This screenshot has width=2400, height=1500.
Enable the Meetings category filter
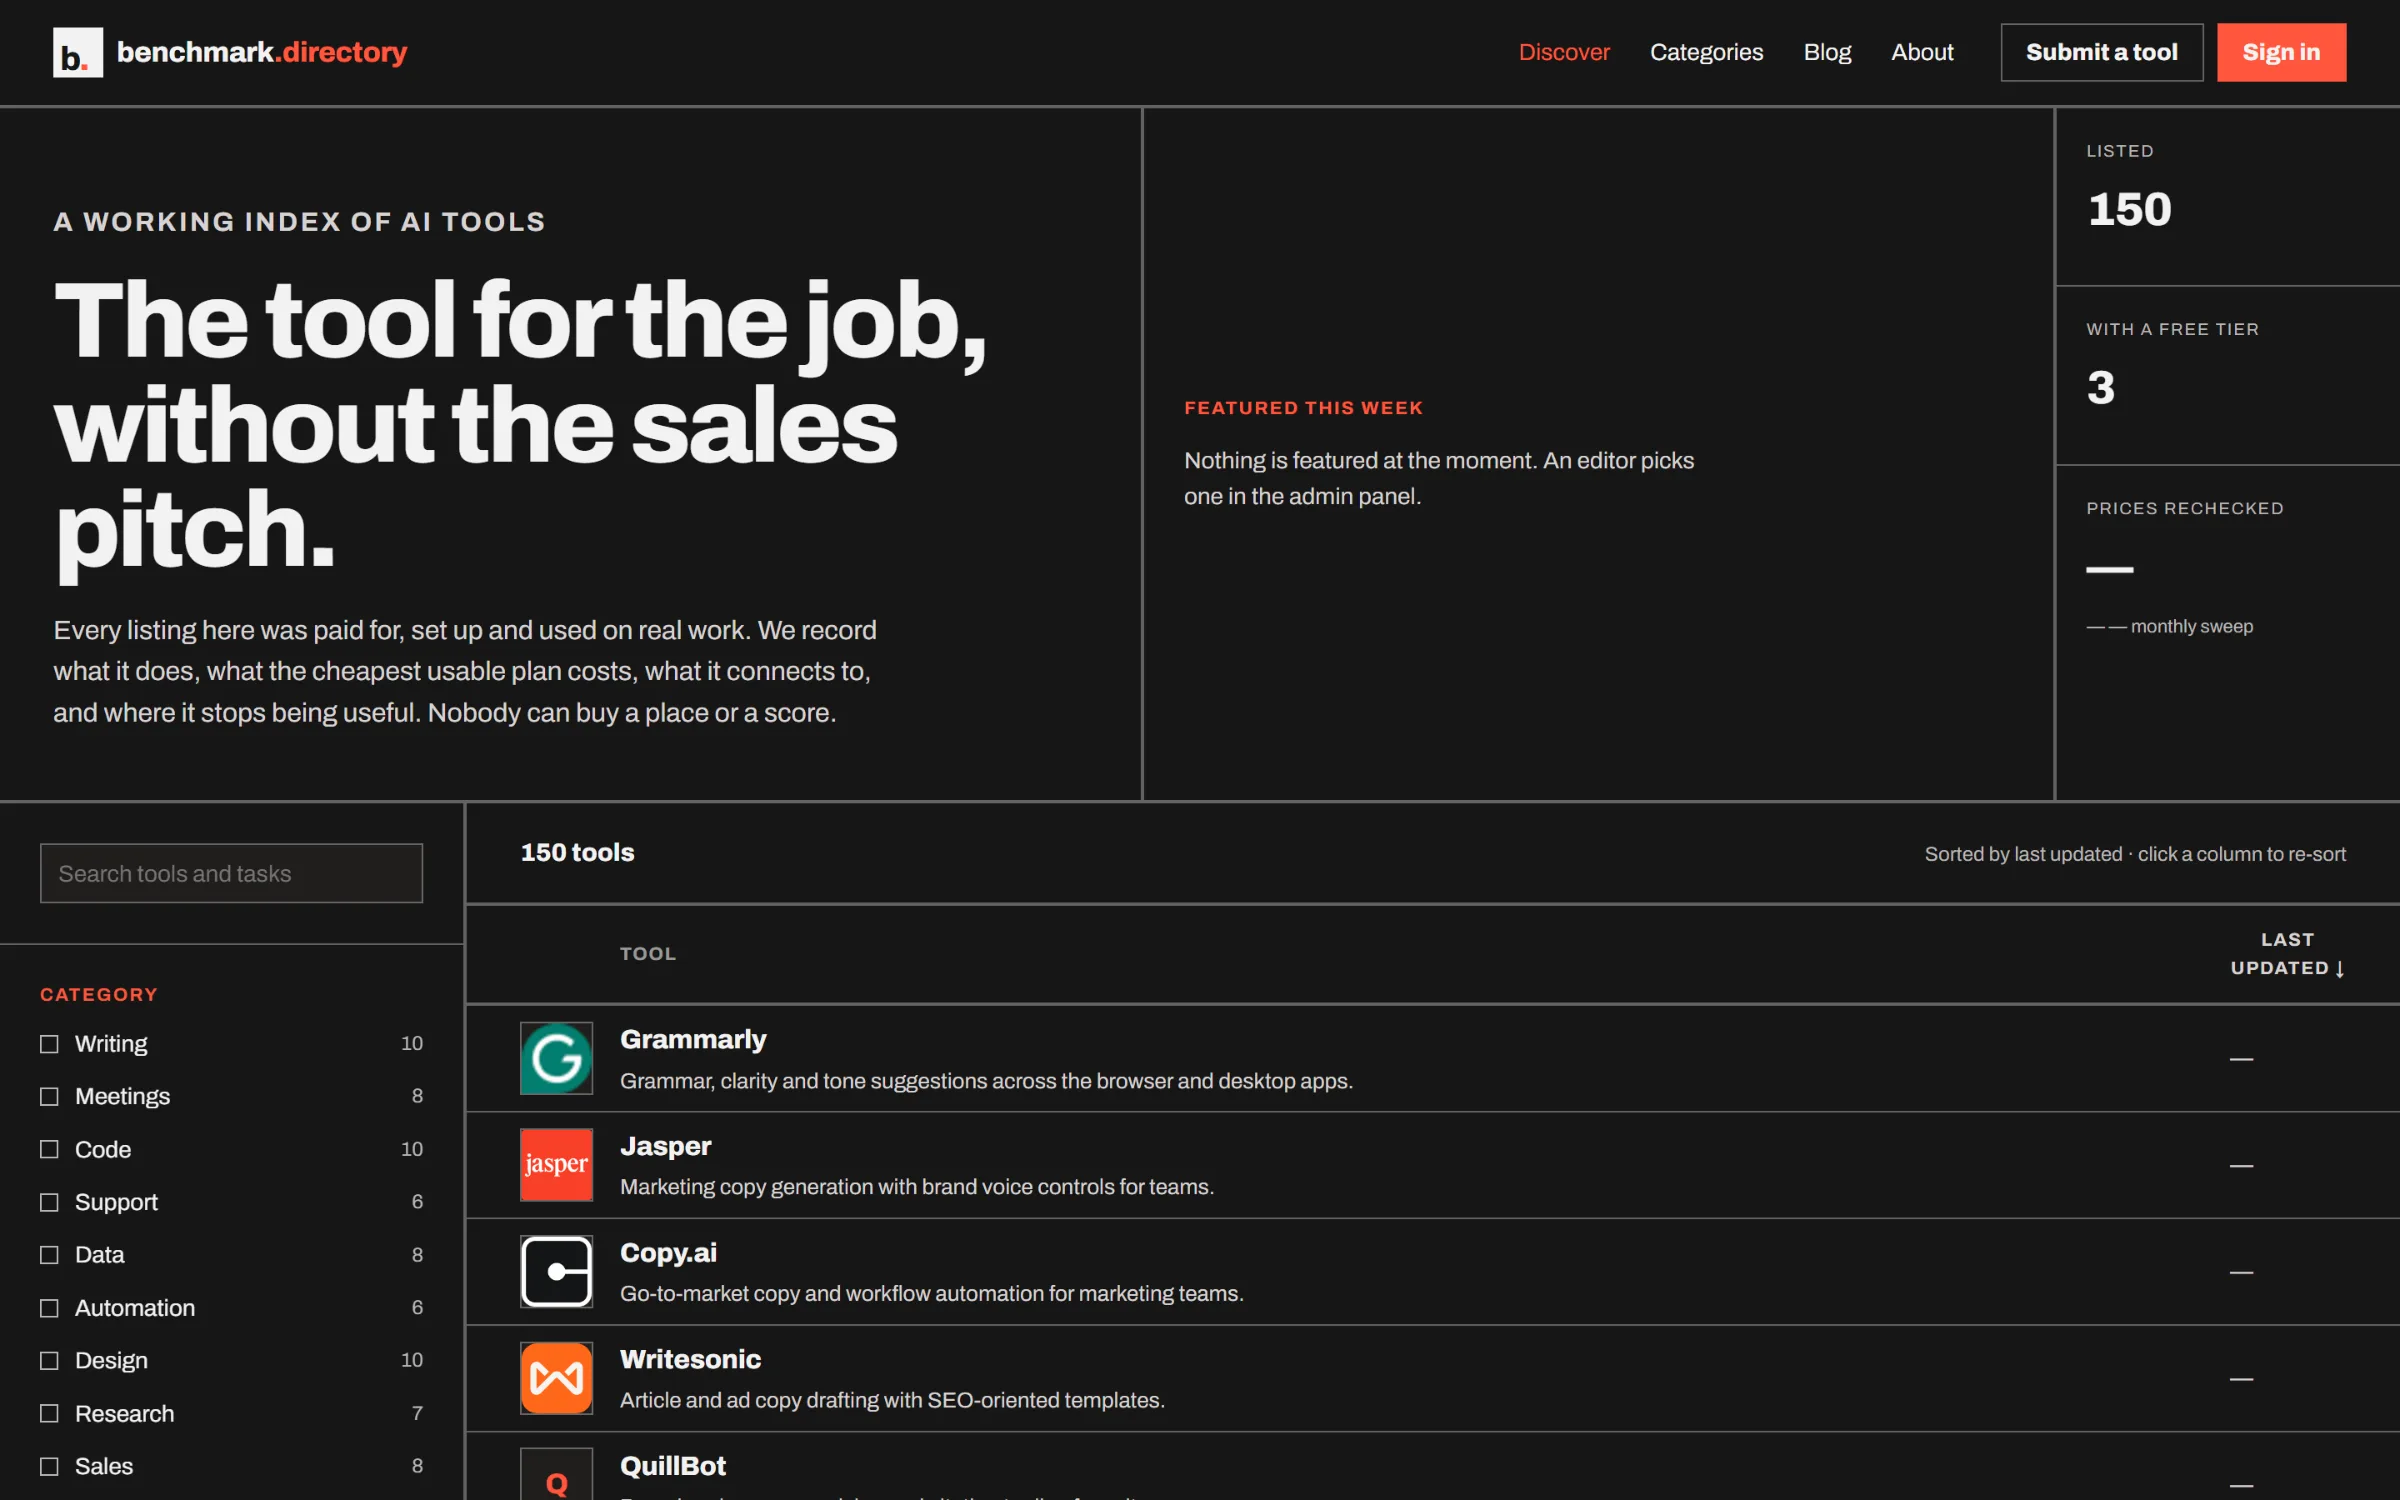pyautogui.click(x=49, y=1096)
